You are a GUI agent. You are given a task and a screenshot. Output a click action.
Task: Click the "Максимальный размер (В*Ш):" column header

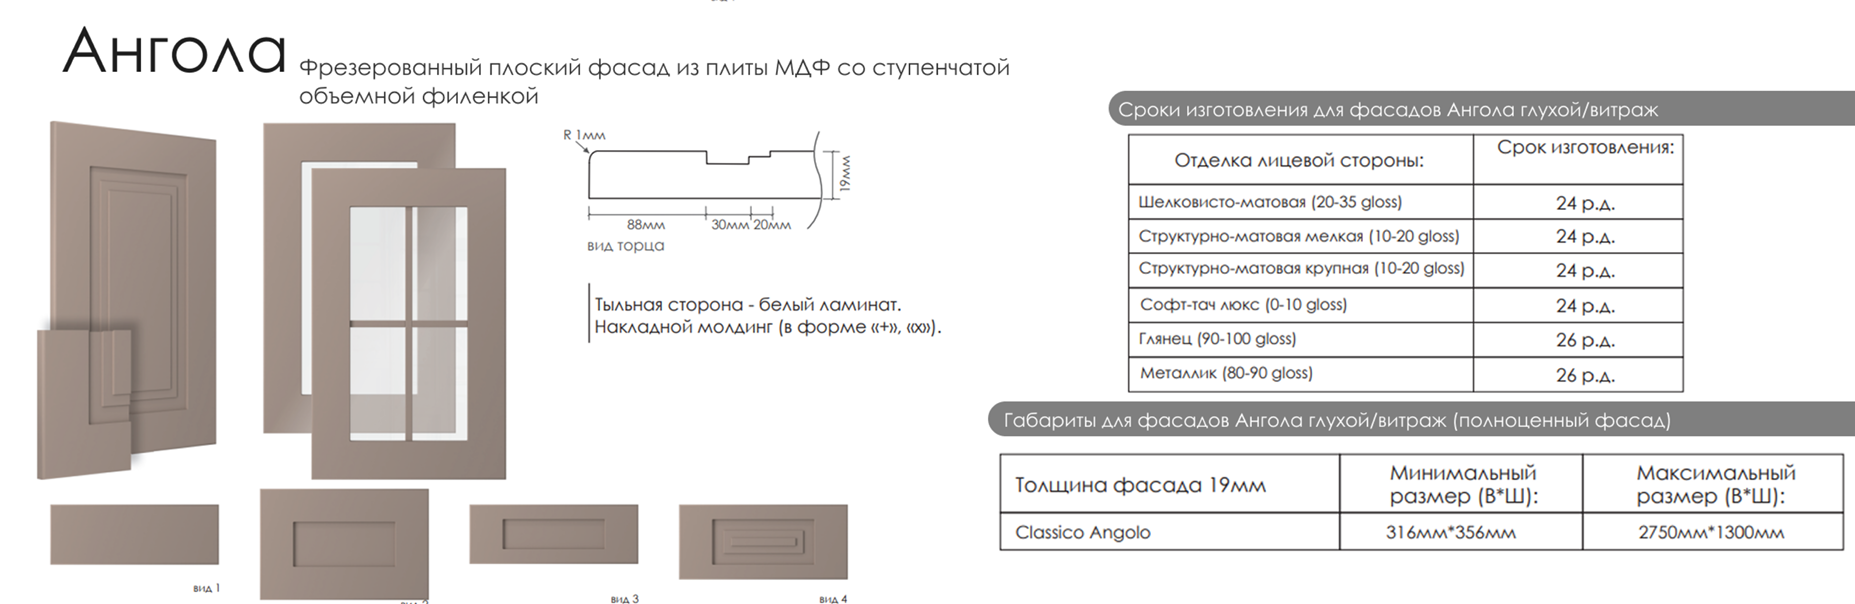(1713, 485)
